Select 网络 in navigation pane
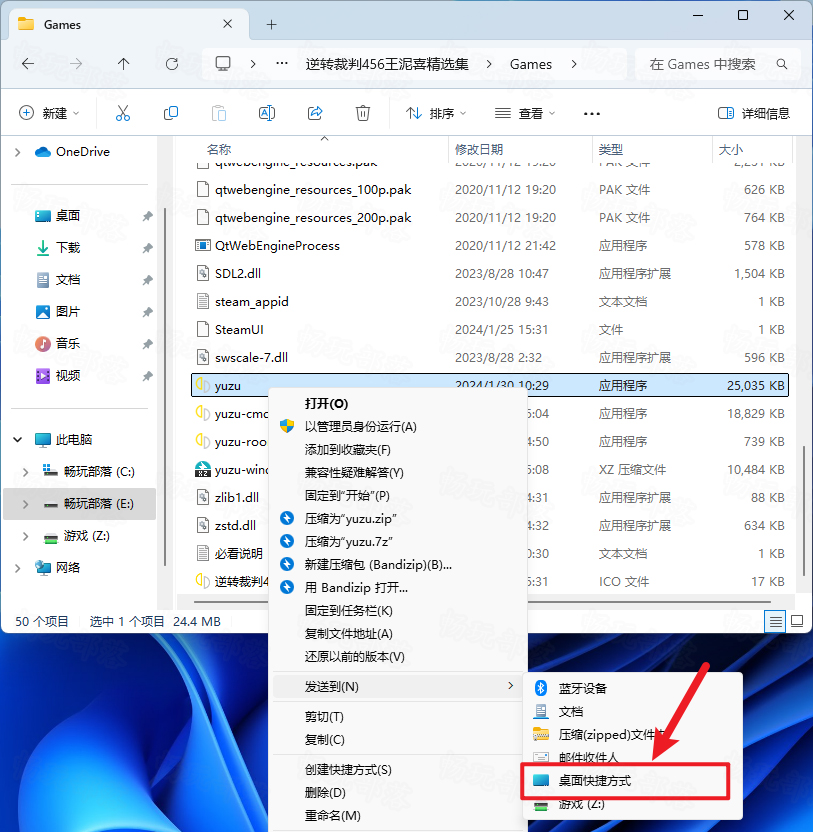This screenshot has width=813, height=832. [57, 567]
